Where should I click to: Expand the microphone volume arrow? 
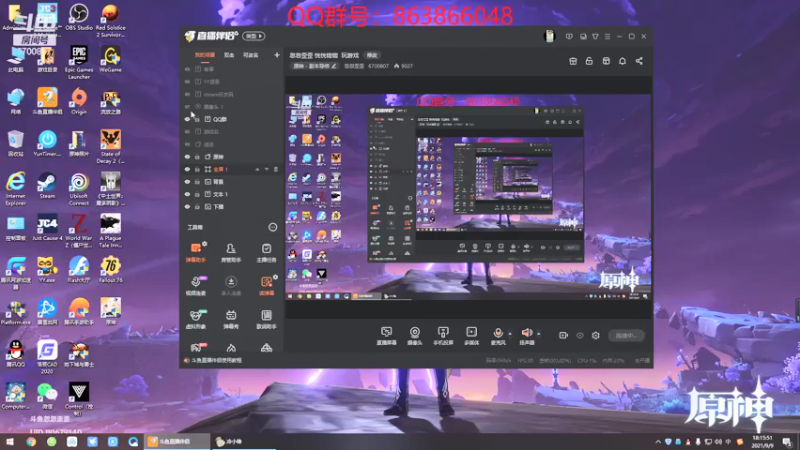[510, 334]
